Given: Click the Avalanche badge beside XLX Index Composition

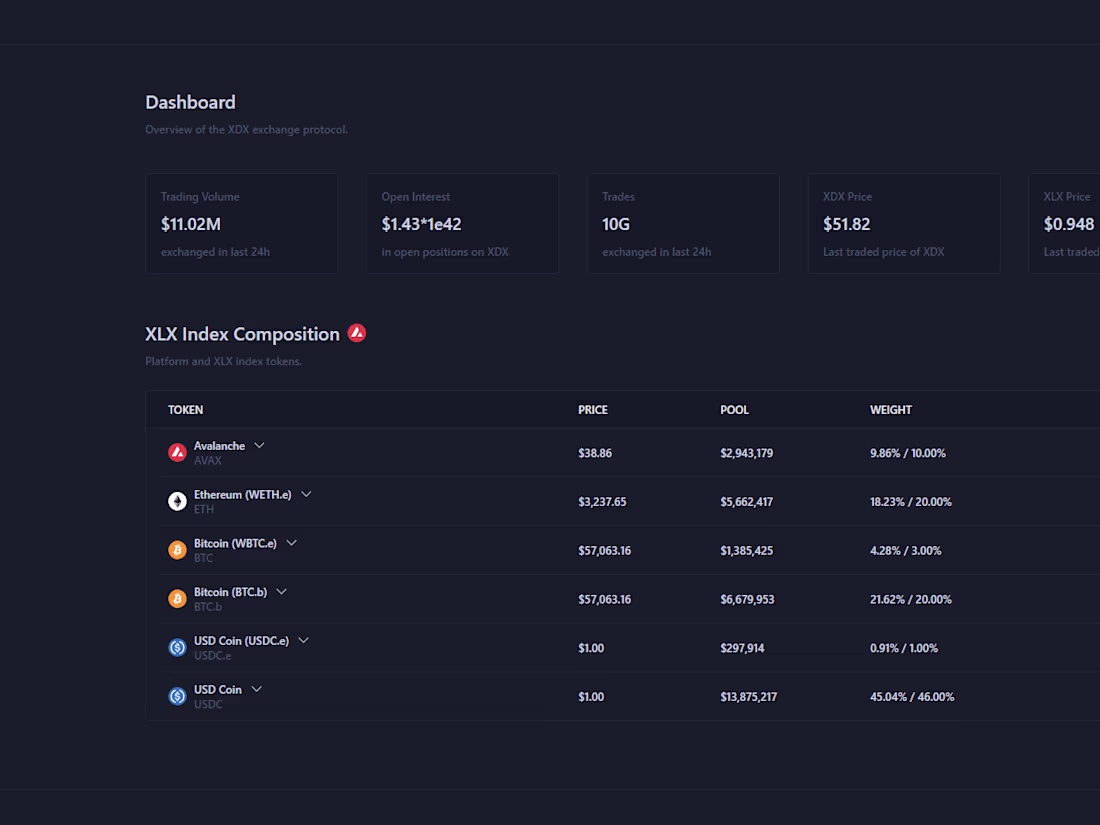Looking at the screenshot, I should point(357,333).
